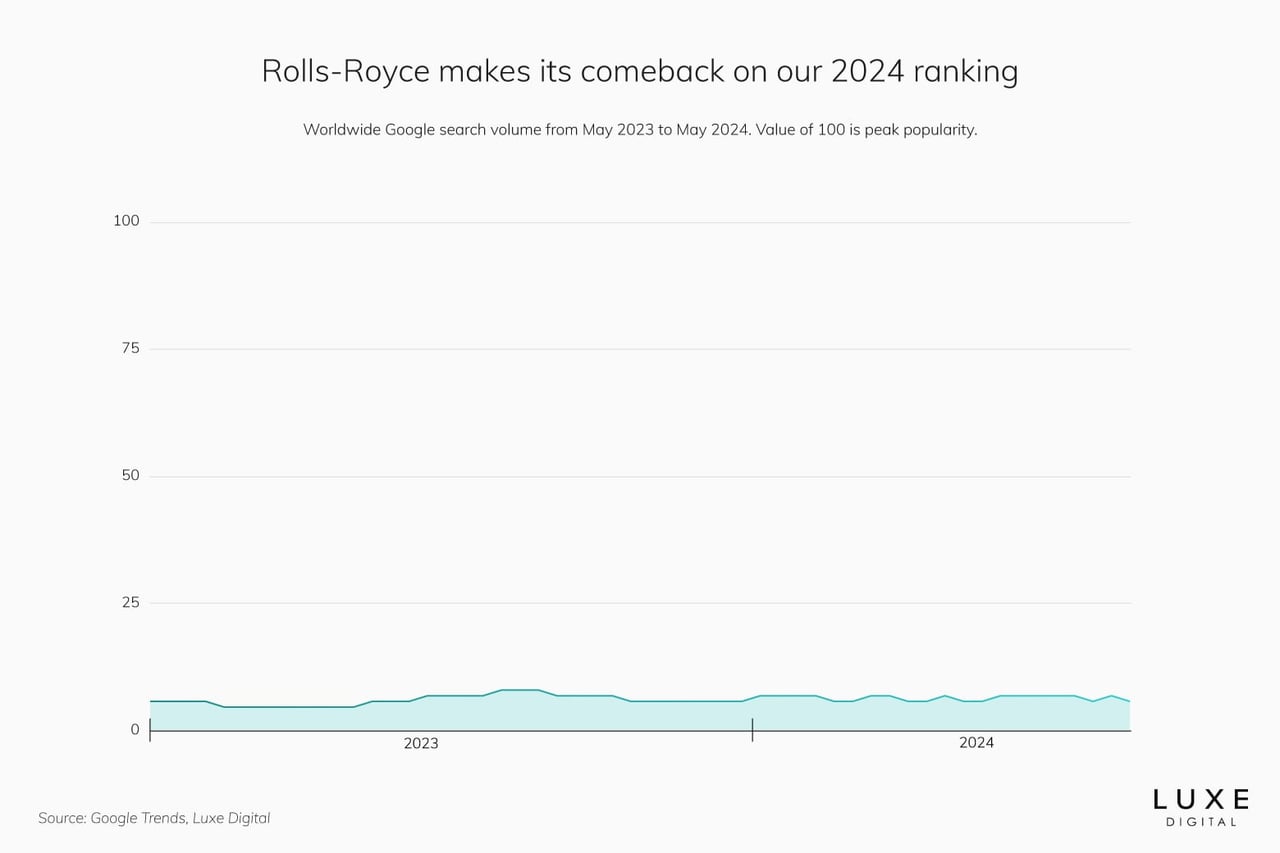Select the subtitle about worldwide Google search volume
1280x853 pixels.
(640, 130)
